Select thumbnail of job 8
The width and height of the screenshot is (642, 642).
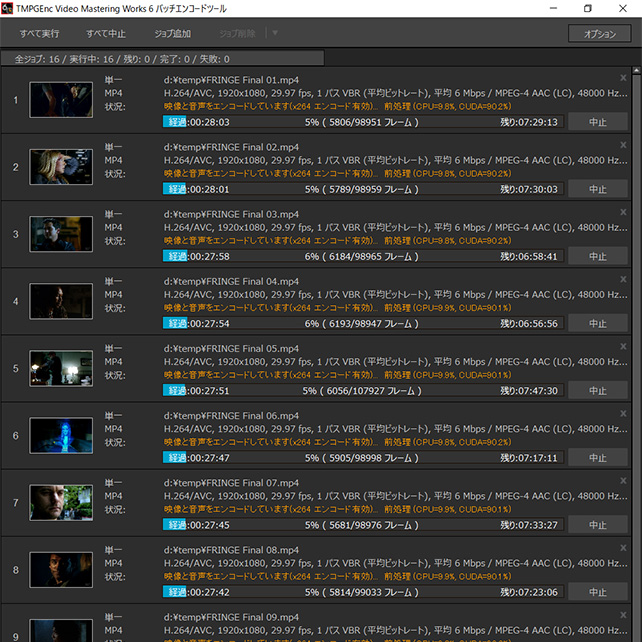coord(61,570)
